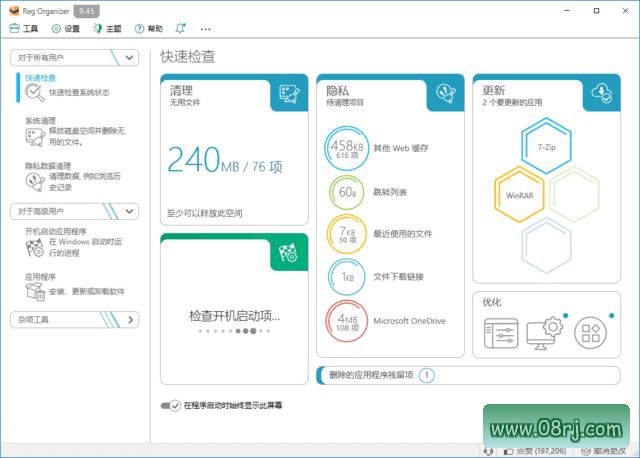Click the notification bell icon
Screen dimensions: 640x458
[180, 28]
